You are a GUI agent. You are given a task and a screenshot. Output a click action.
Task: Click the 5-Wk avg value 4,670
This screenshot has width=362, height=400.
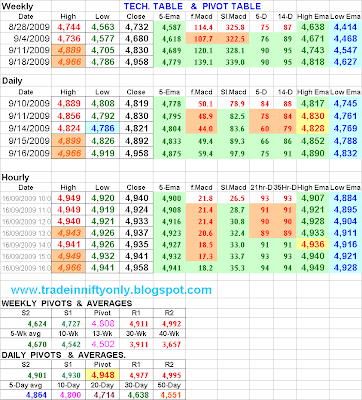(x=37, y=345)
